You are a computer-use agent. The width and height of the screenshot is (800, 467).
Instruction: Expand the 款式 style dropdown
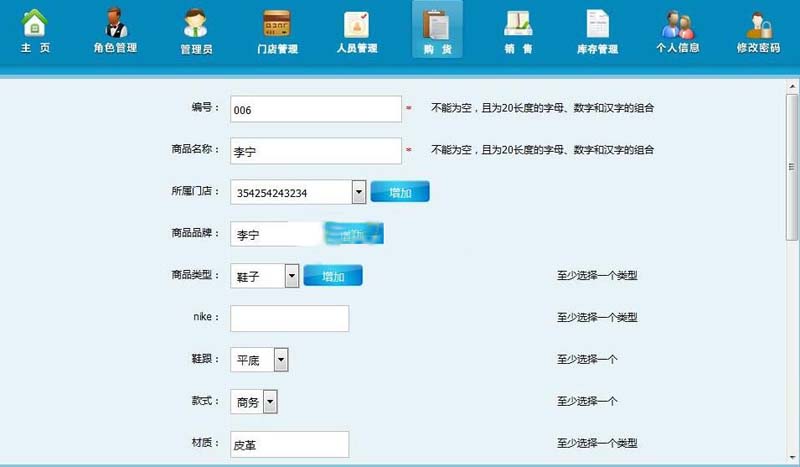(270, 402)
